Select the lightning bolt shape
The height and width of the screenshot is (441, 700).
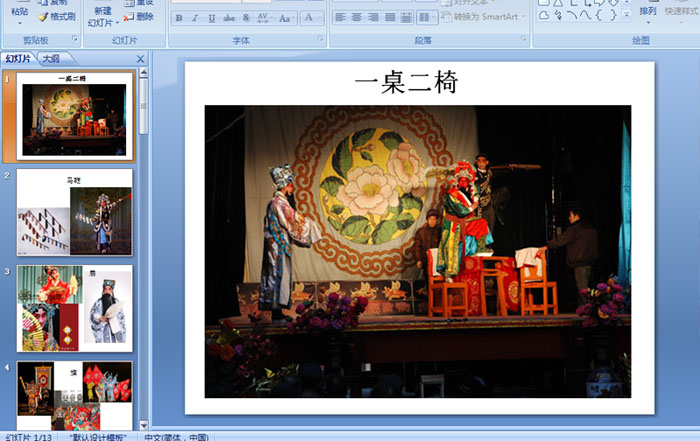click(x=558, y=15)
